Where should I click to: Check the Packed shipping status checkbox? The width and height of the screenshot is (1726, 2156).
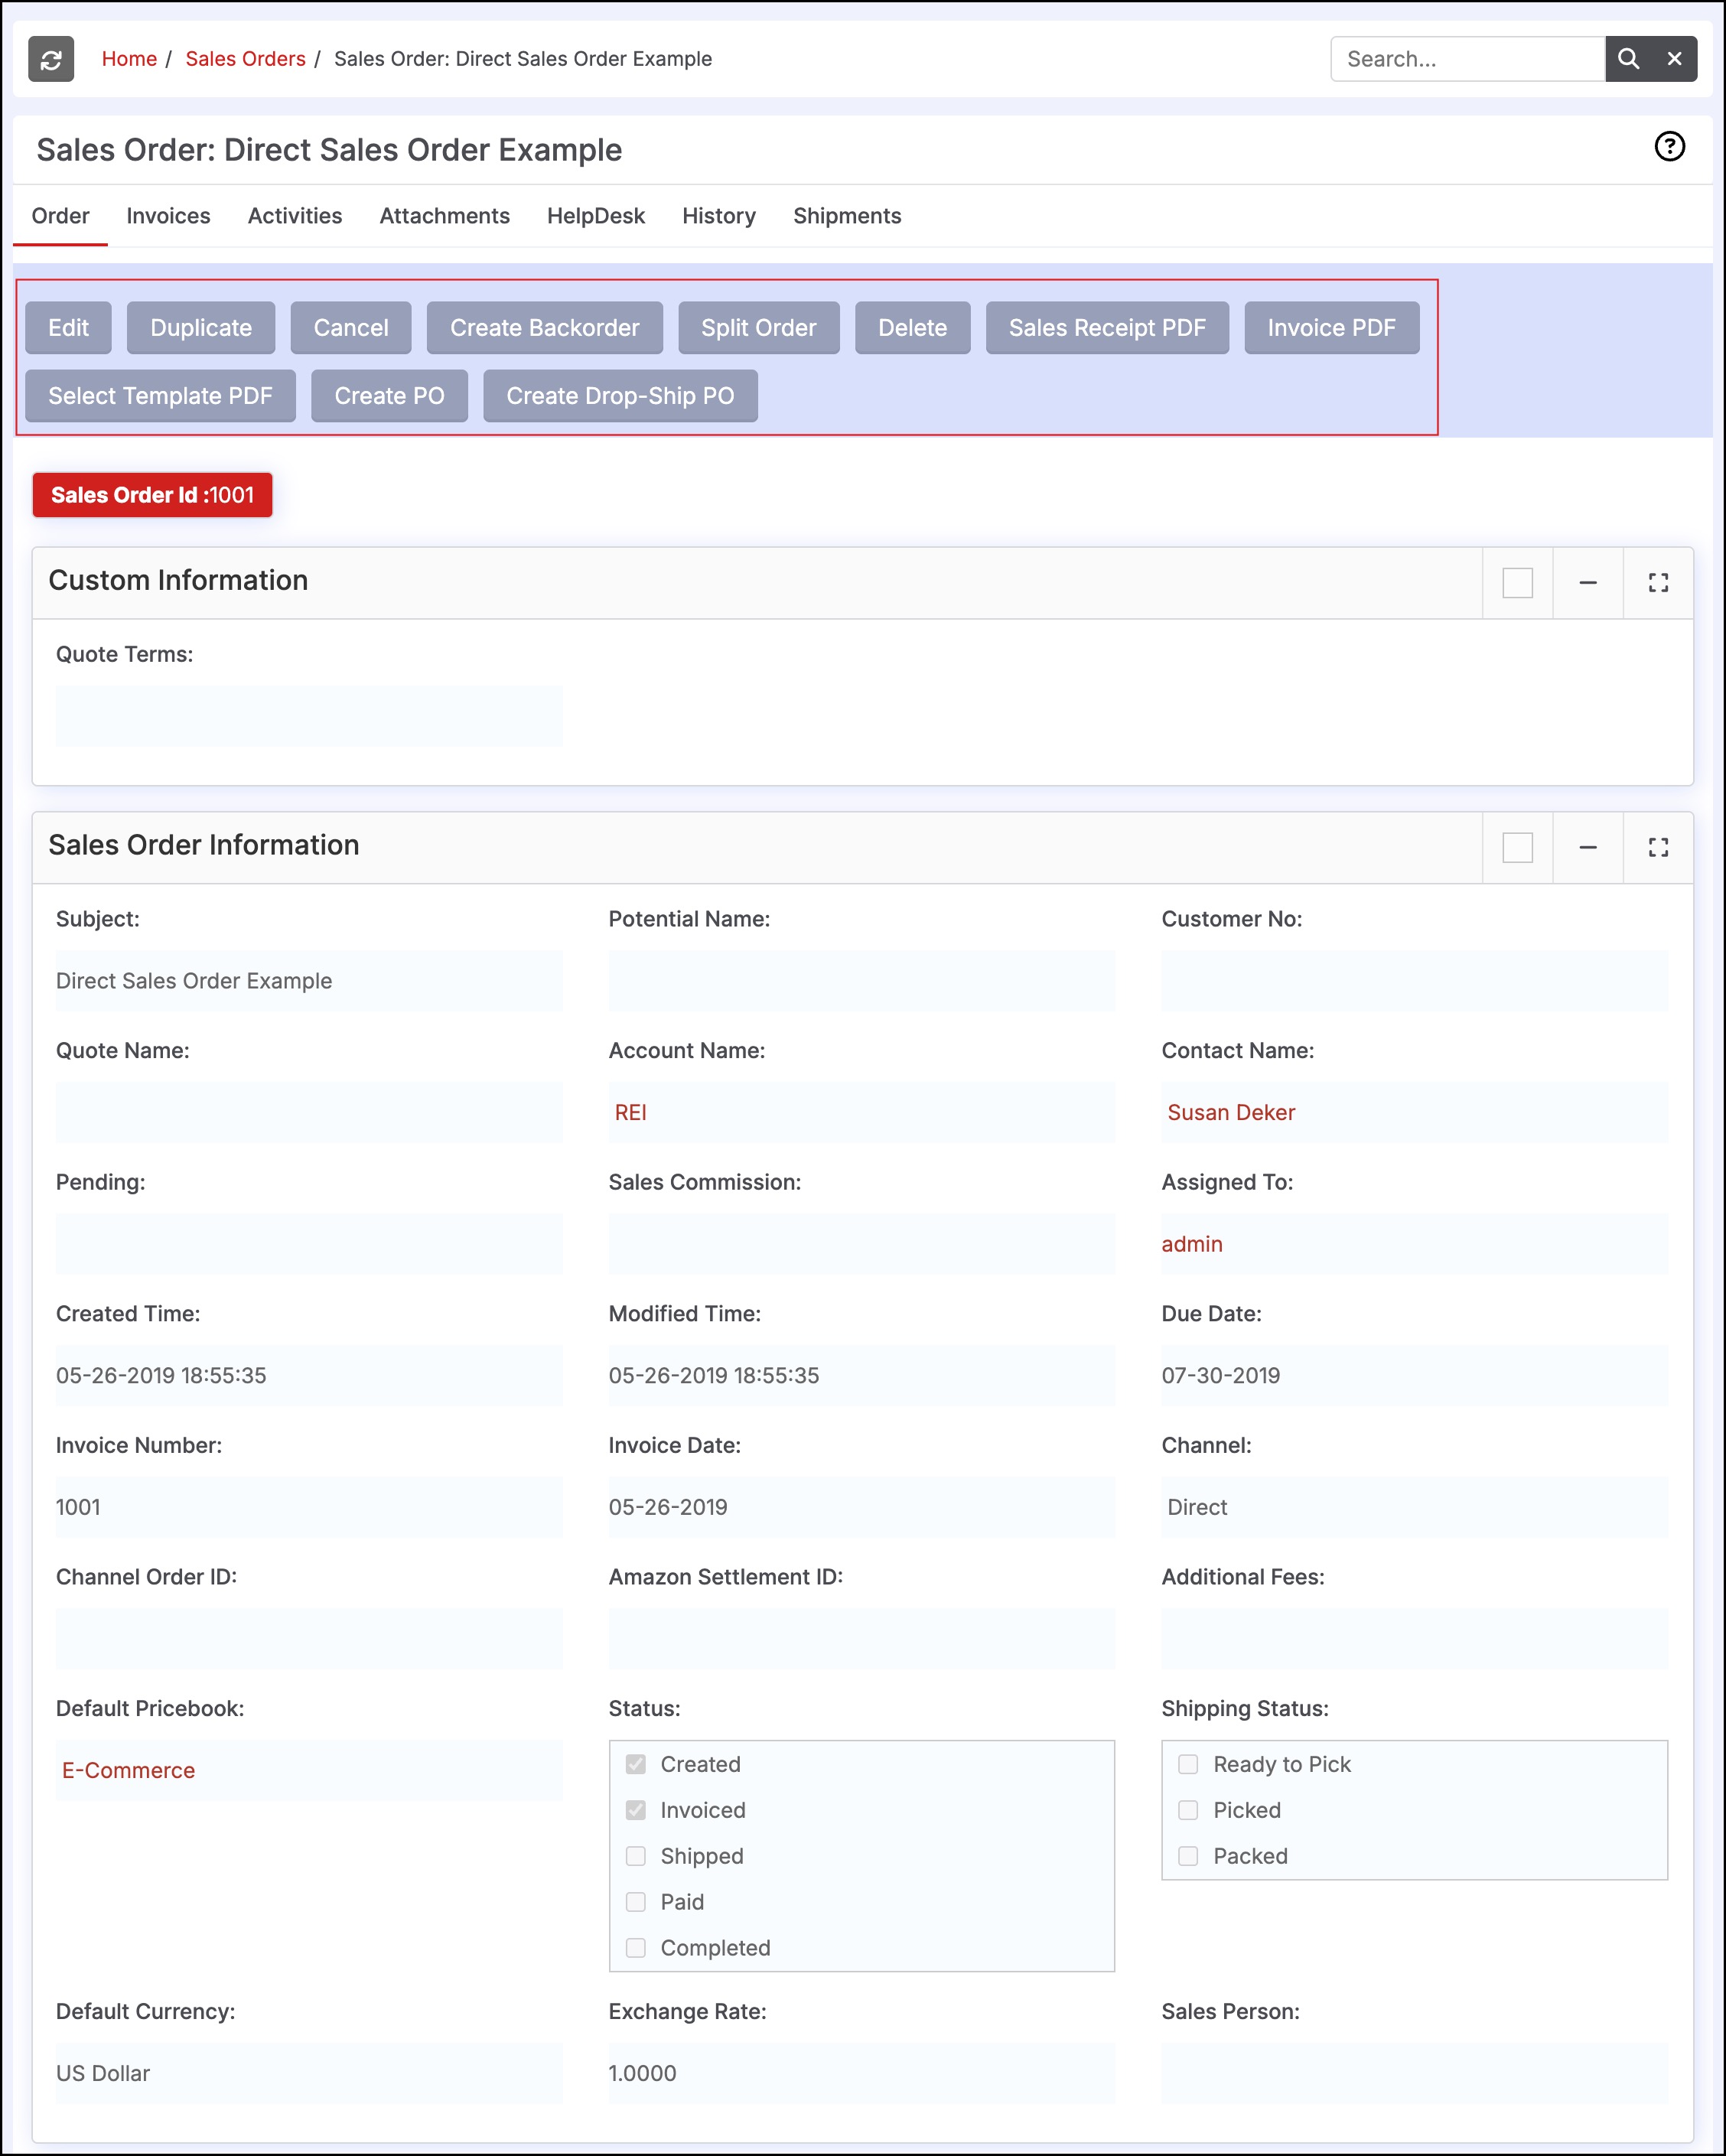[1188, 1856]
